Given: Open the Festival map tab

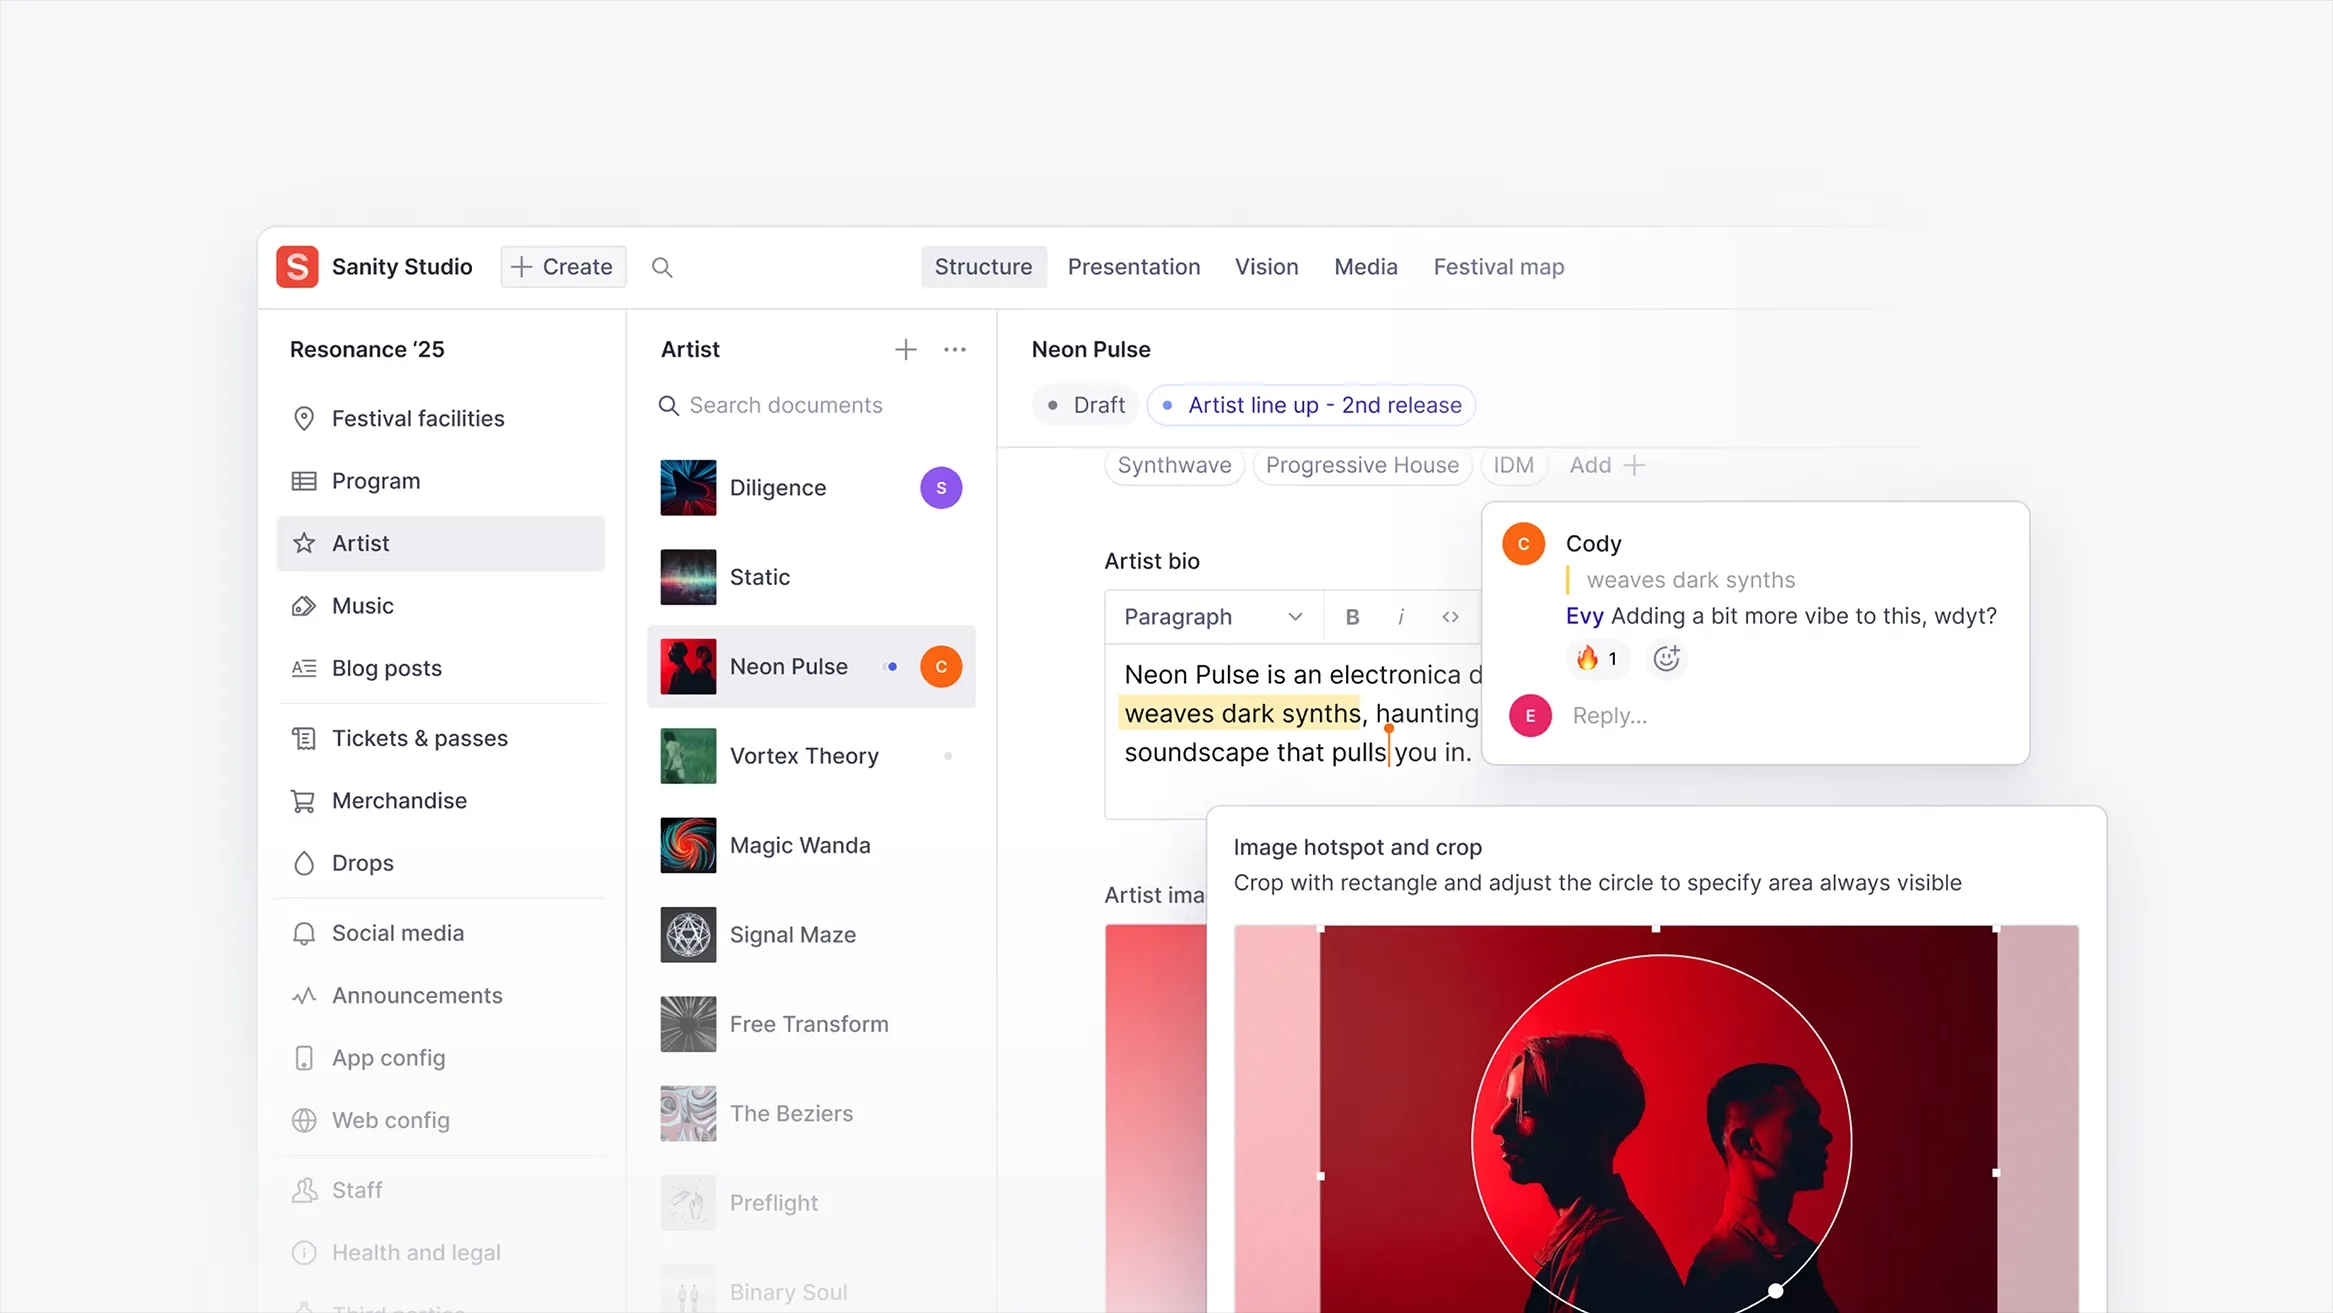Looking at the screenshot, I should click(x=1498, y=267).
